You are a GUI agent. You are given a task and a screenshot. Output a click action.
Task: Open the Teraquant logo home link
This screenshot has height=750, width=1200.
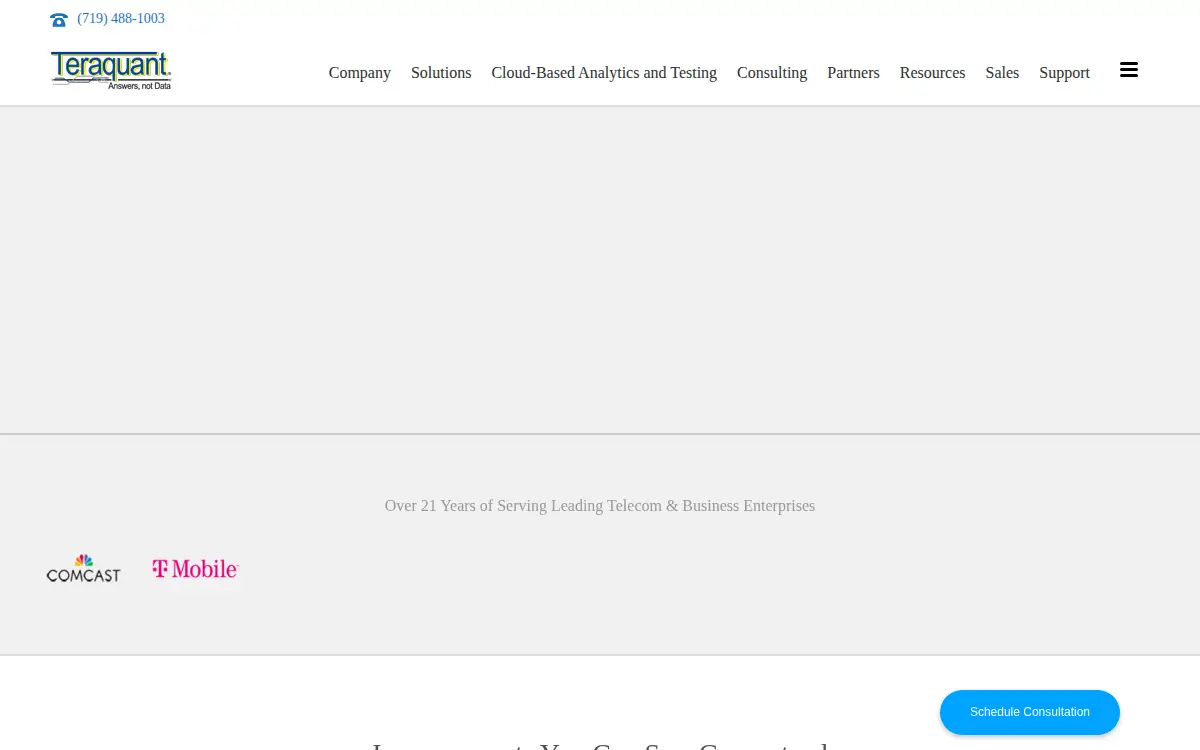click(111, 71)
